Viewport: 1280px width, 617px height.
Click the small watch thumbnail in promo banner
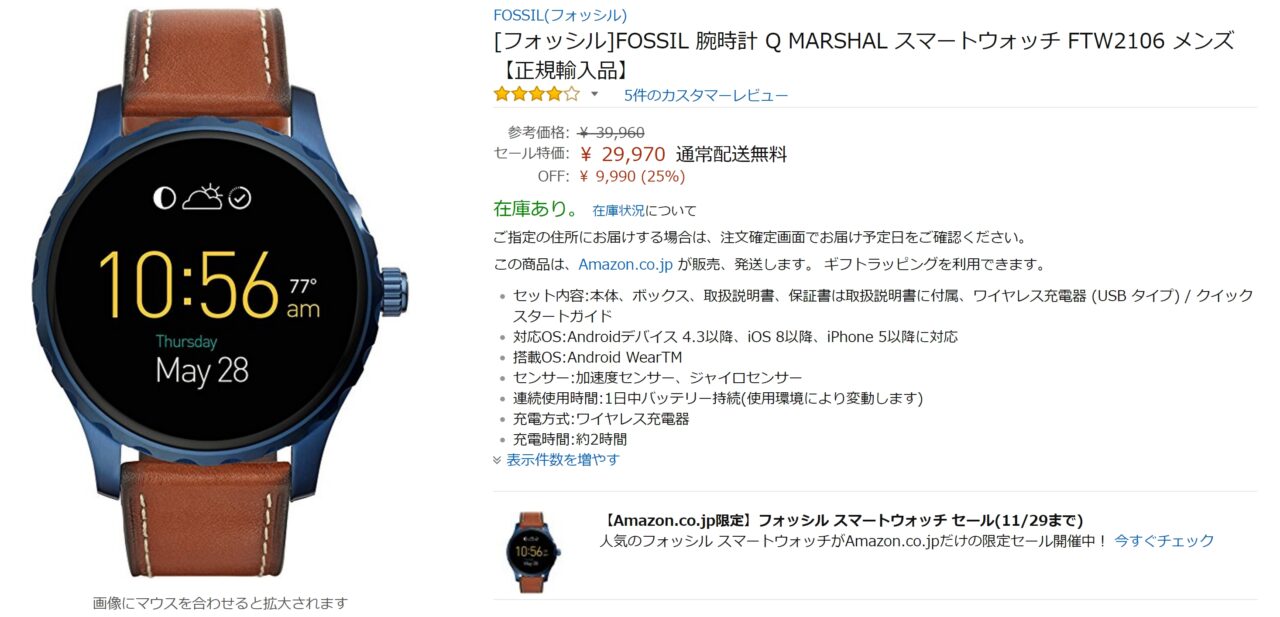pos(531,552)
